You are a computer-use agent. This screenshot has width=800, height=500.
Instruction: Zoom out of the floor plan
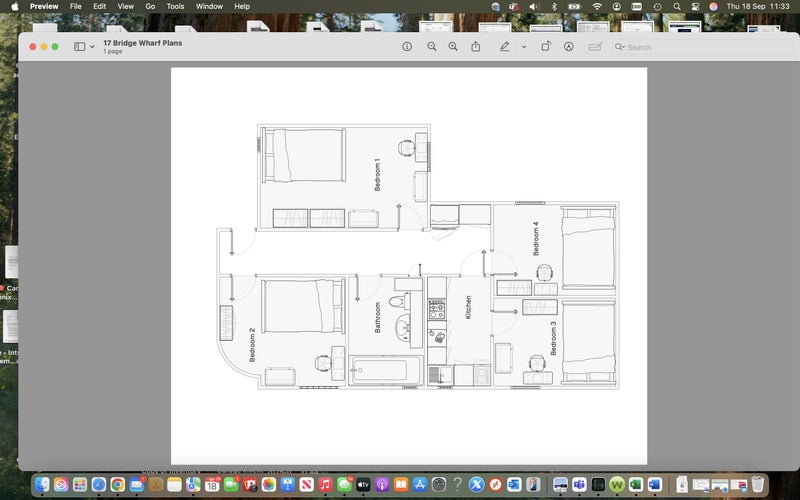[x=432, y=47]
